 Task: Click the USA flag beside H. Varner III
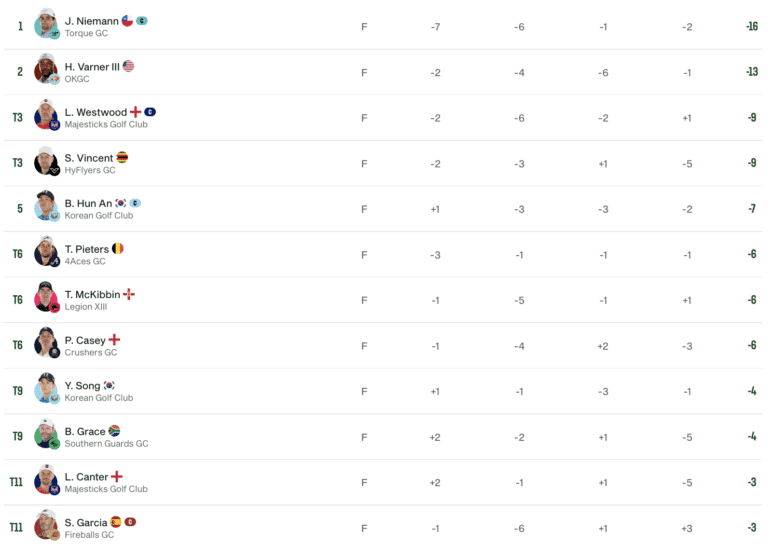pyautogui.click(x=128, y=66)
